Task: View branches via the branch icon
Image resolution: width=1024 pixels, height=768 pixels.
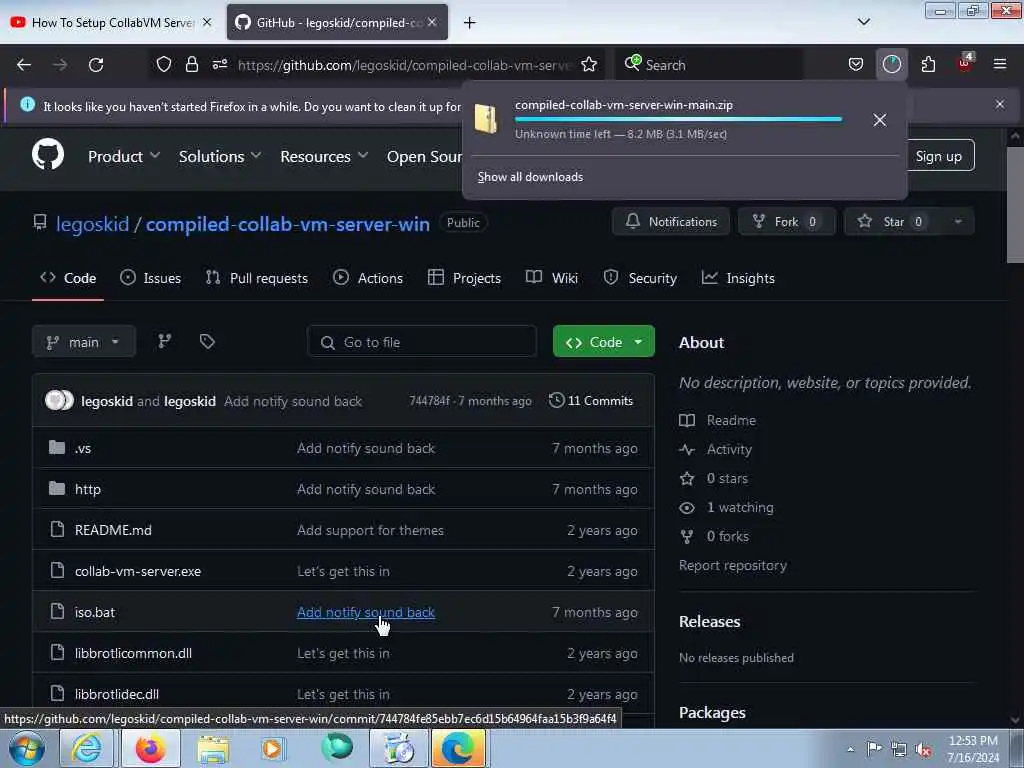Action: tap(165, 341)
